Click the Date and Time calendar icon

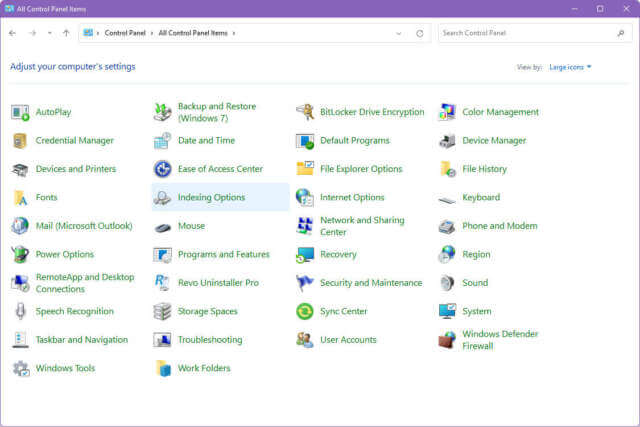pos(162,141)
